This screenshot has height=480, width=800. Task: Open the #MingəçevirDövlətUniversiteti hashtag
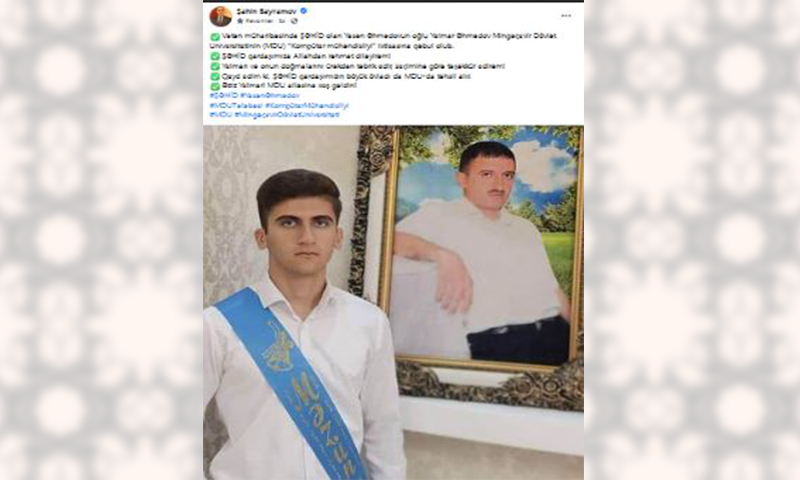pos(287,115)
